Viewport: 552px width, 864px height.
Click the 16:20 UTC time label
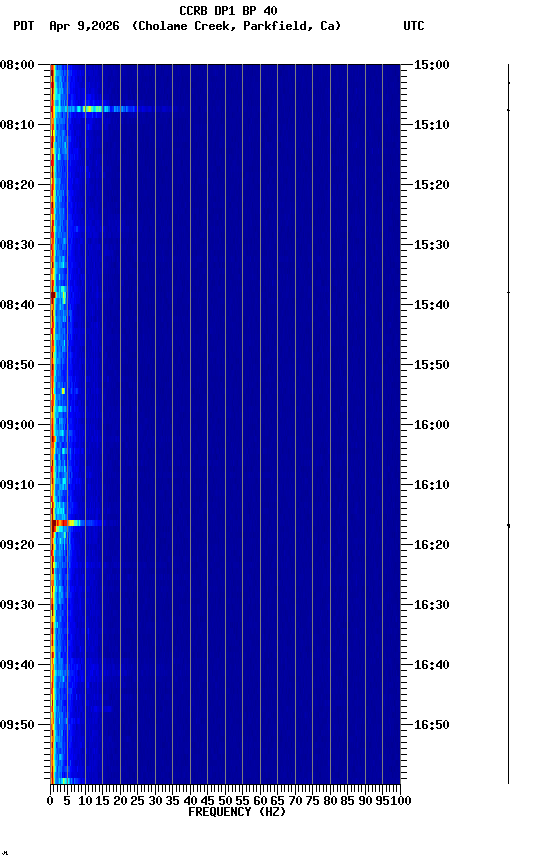tap(432, 545)
